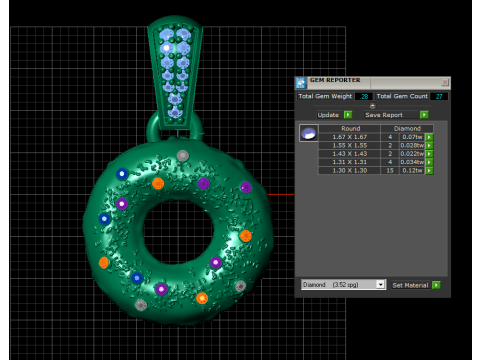Click the Total Gem Count value 27
The height and width of the screenshot is (360, 480).
click(x=439, y=96)
